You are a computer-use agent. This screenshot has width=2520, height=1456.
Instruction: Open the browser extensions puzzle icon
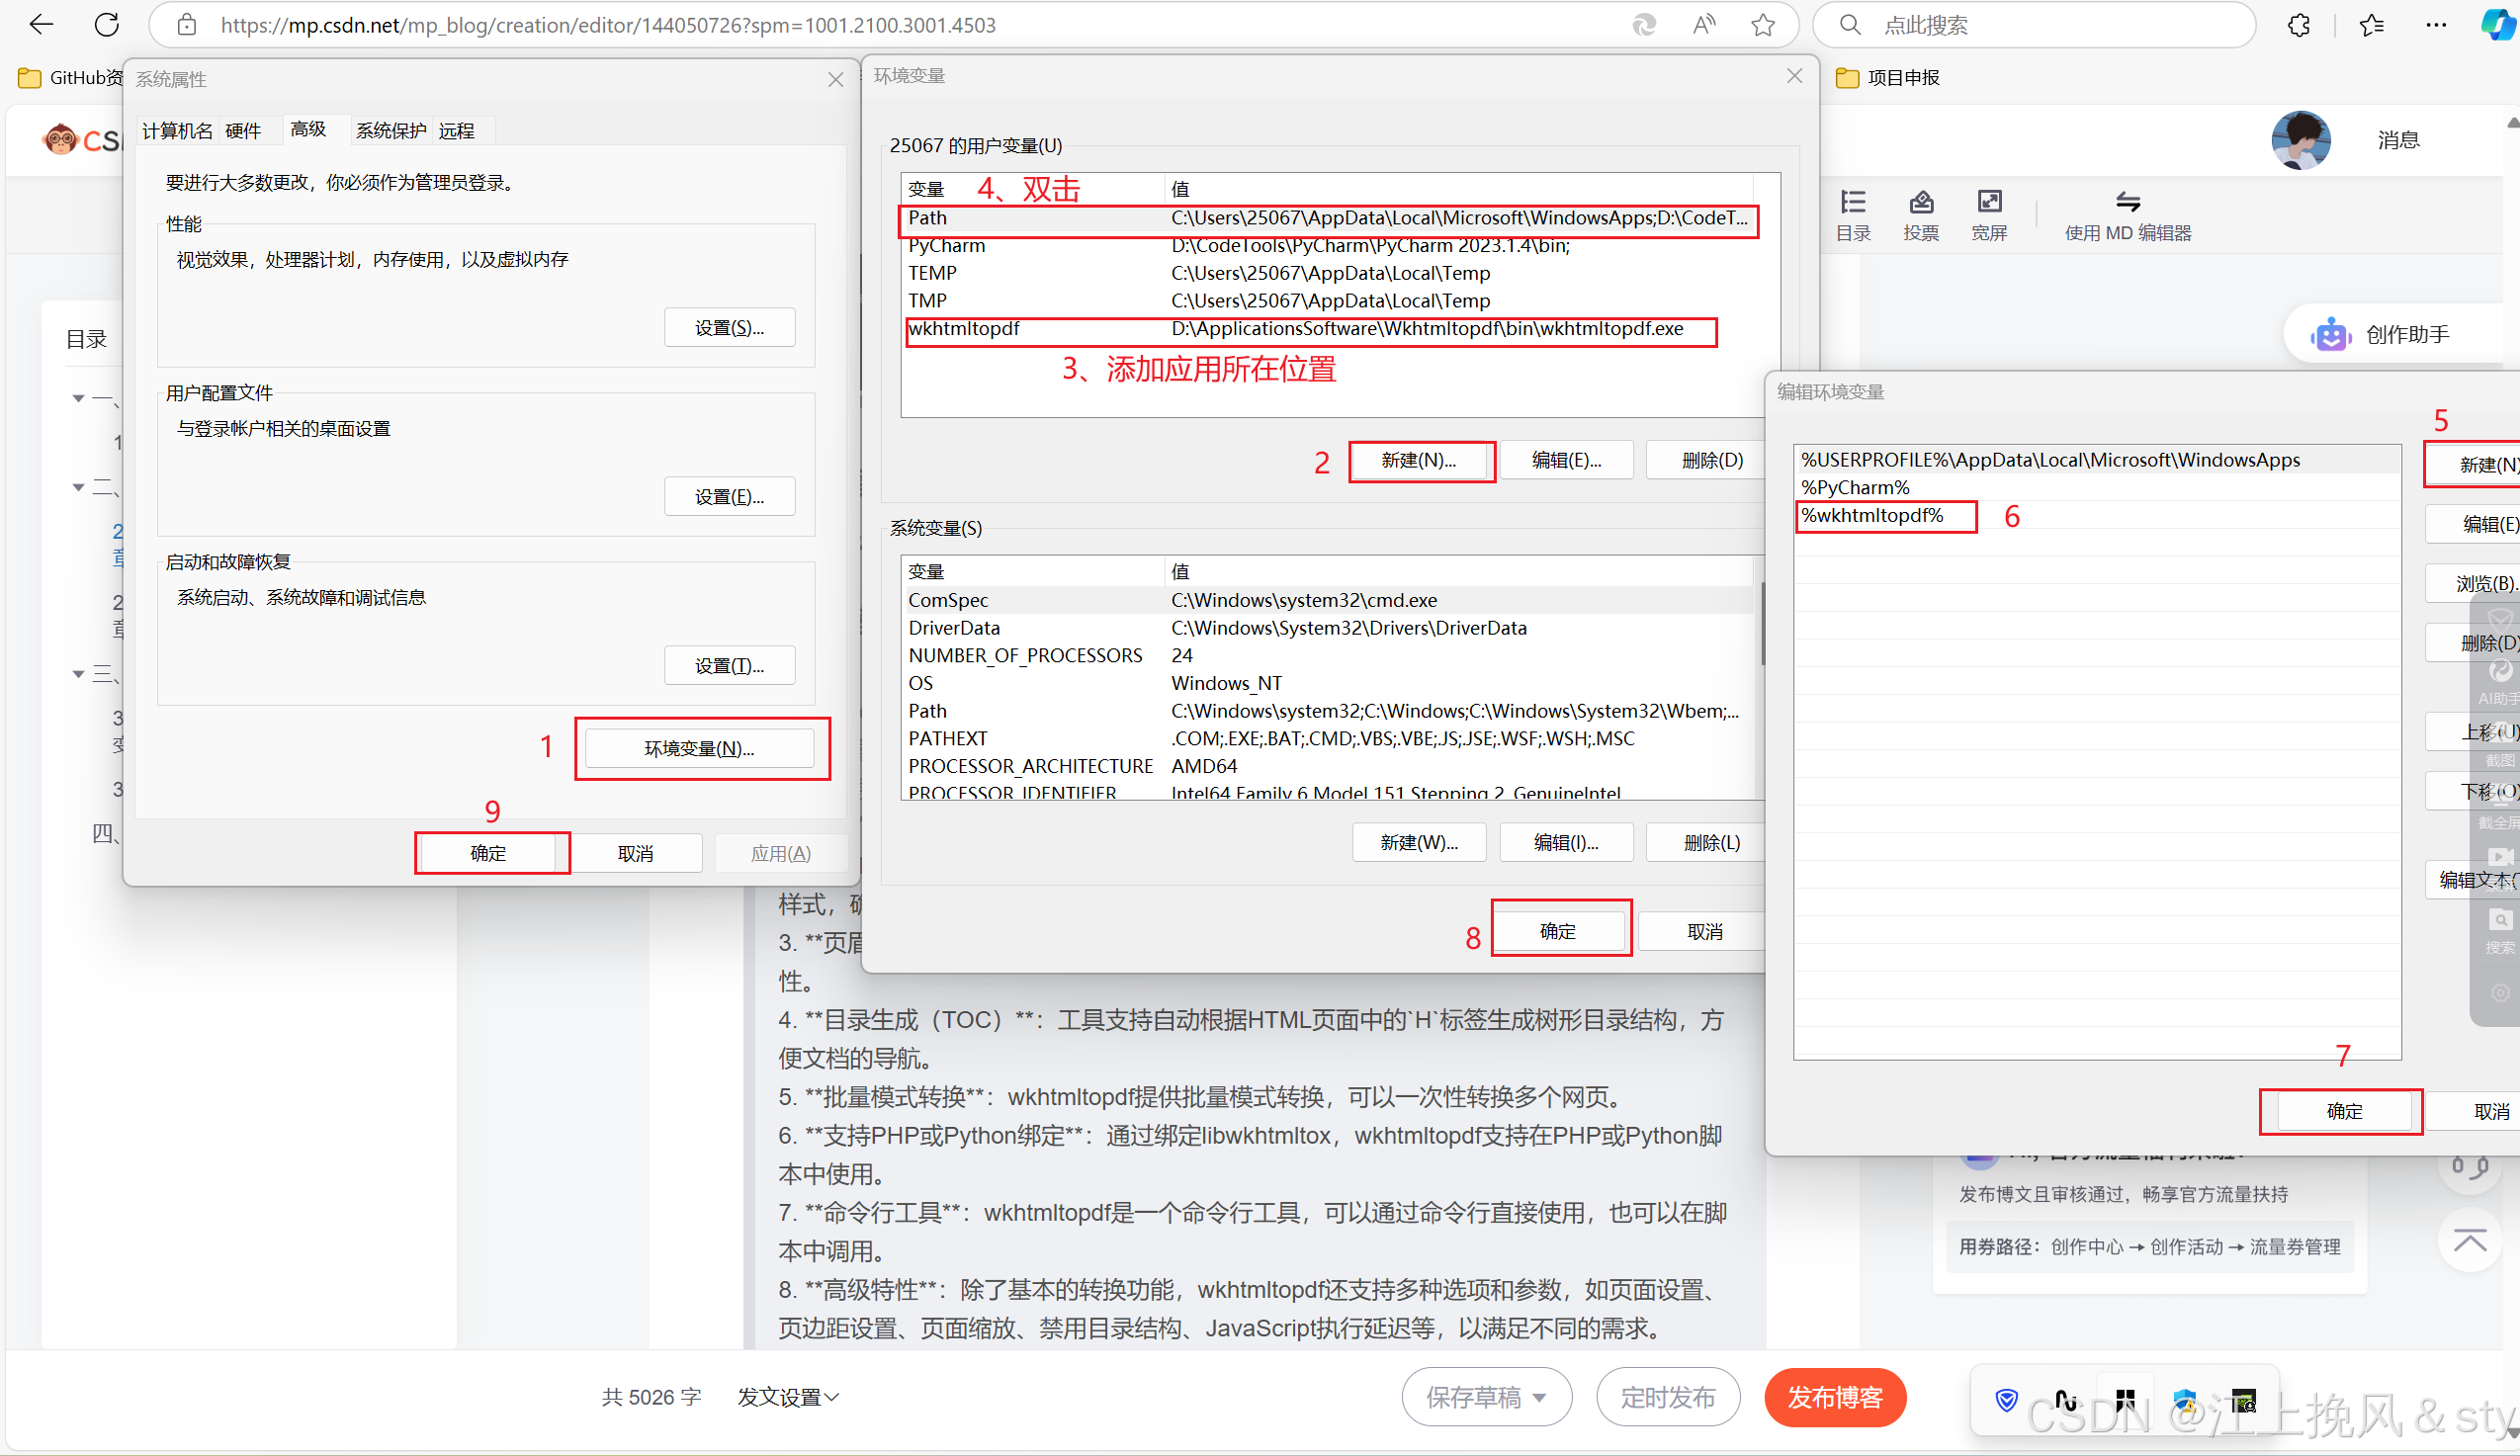click(2299, 25)
